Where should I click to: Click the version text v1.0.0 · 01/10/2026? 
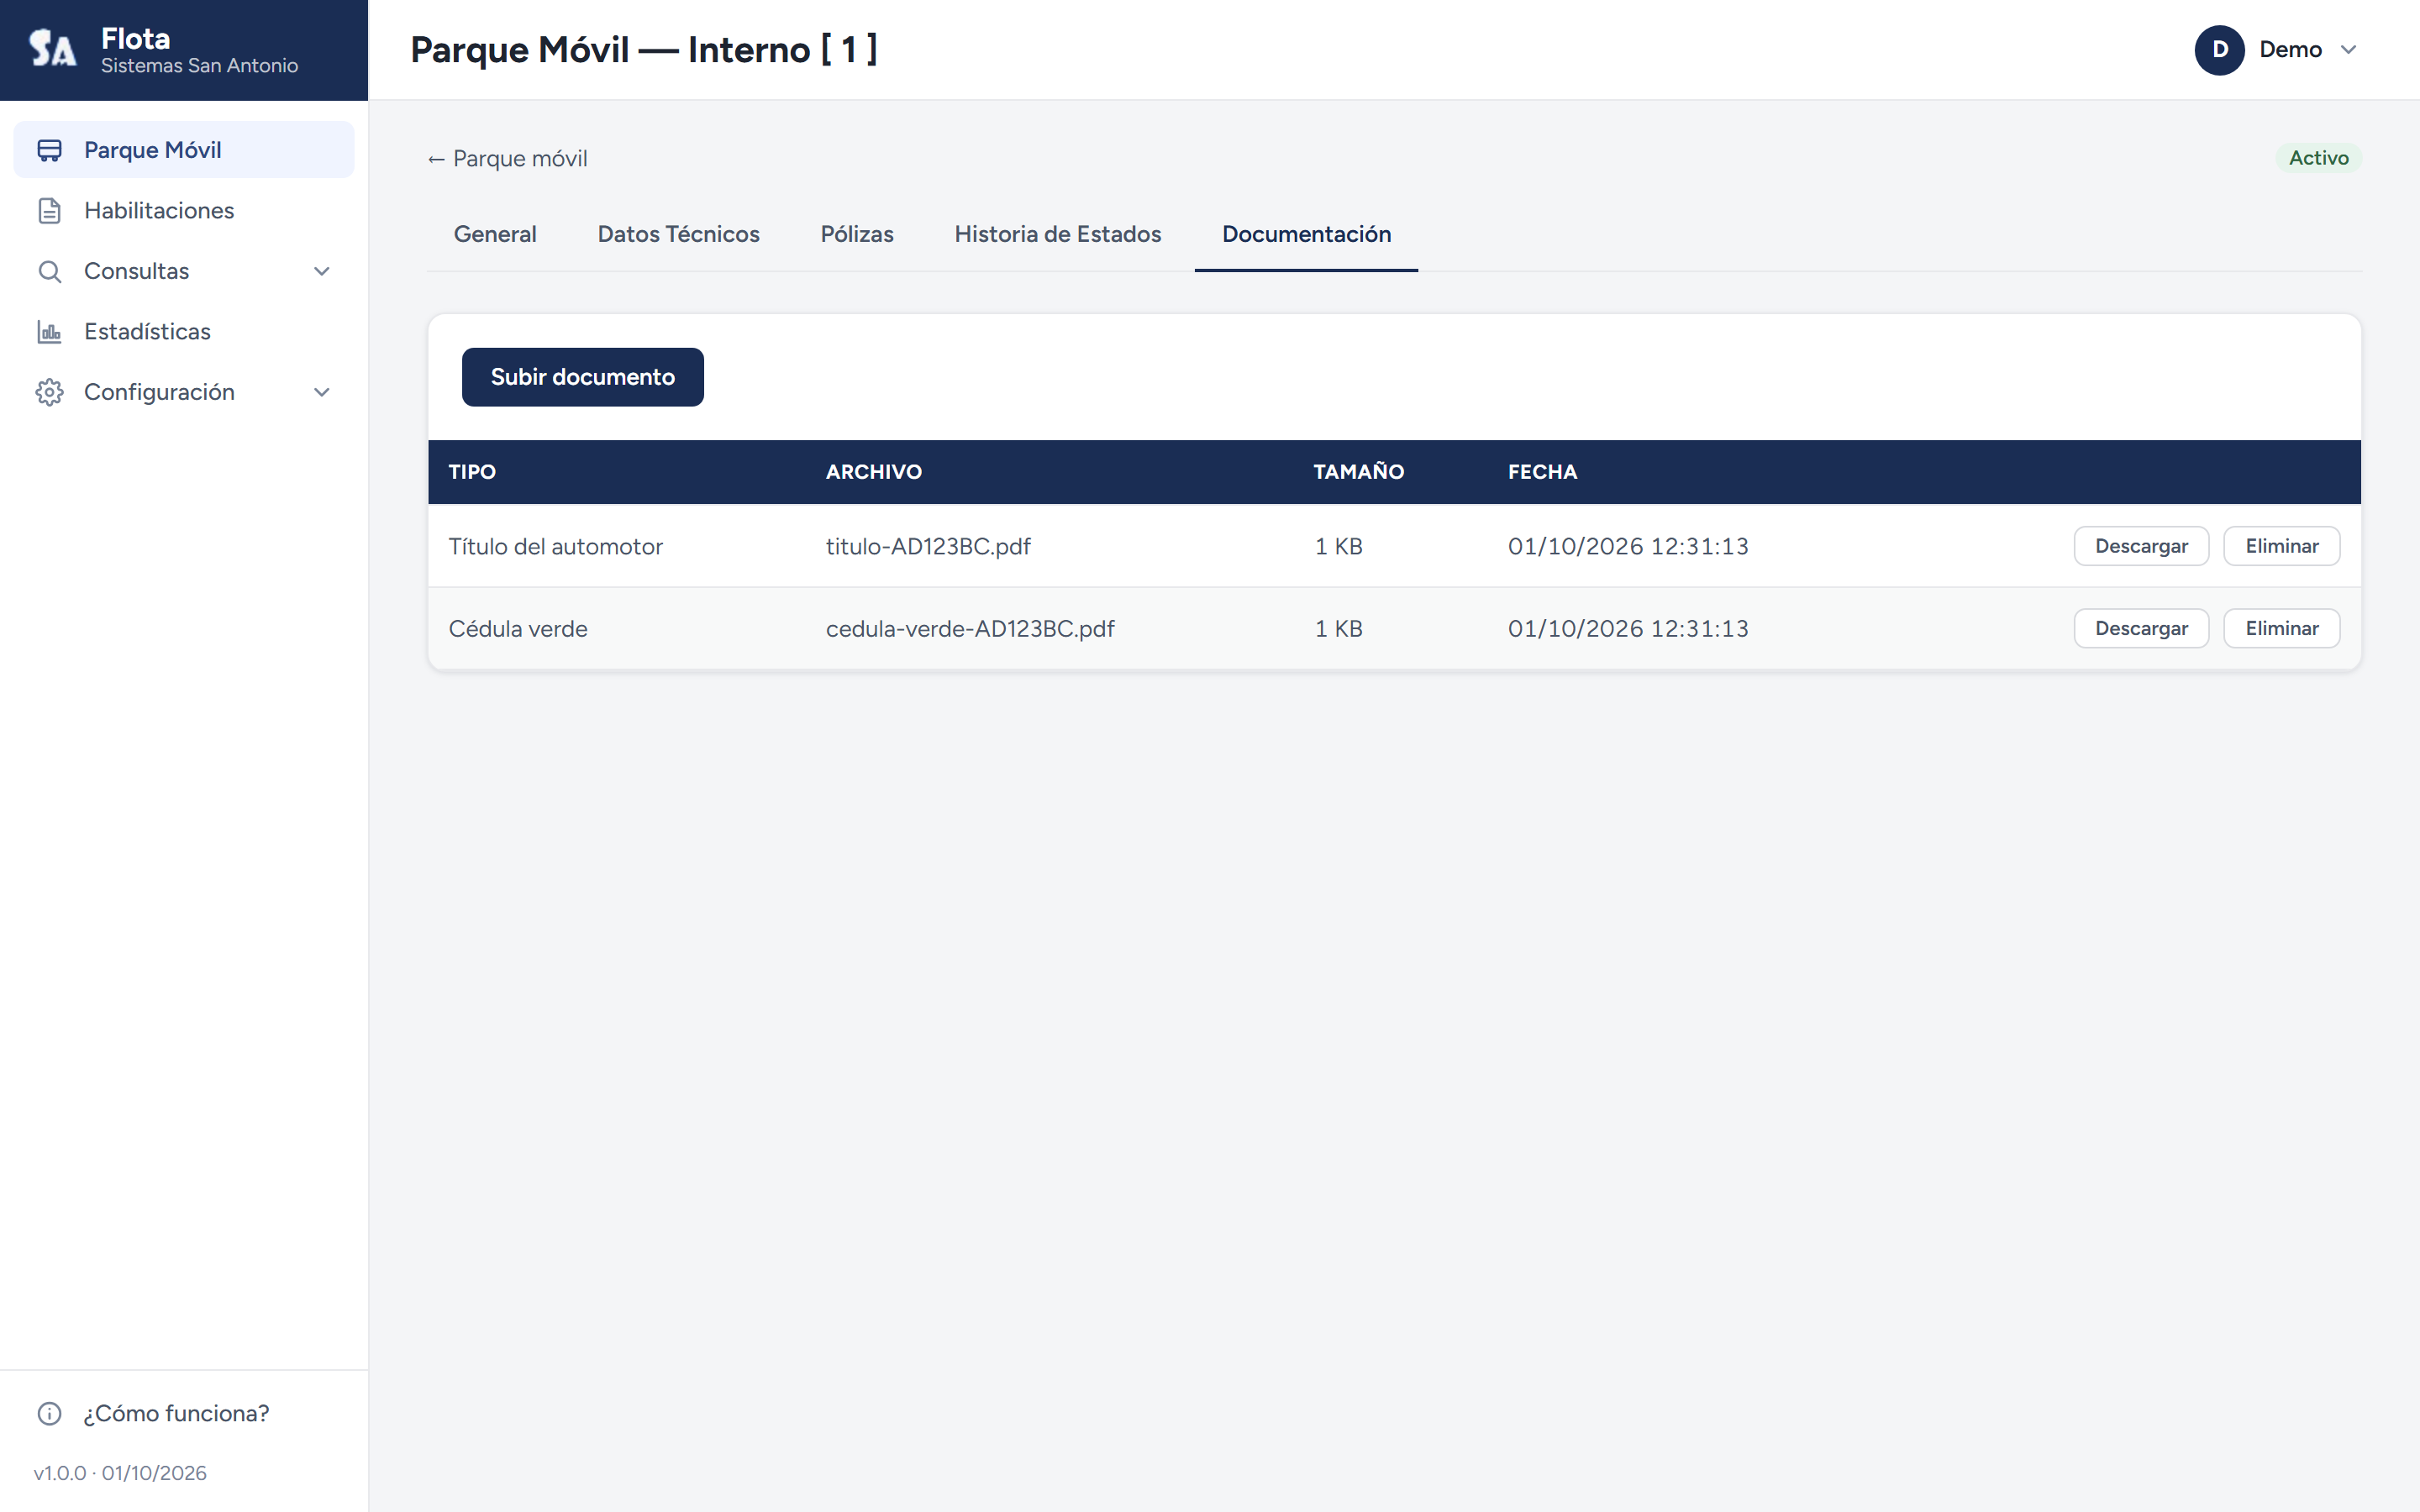tap(120, 1473)
